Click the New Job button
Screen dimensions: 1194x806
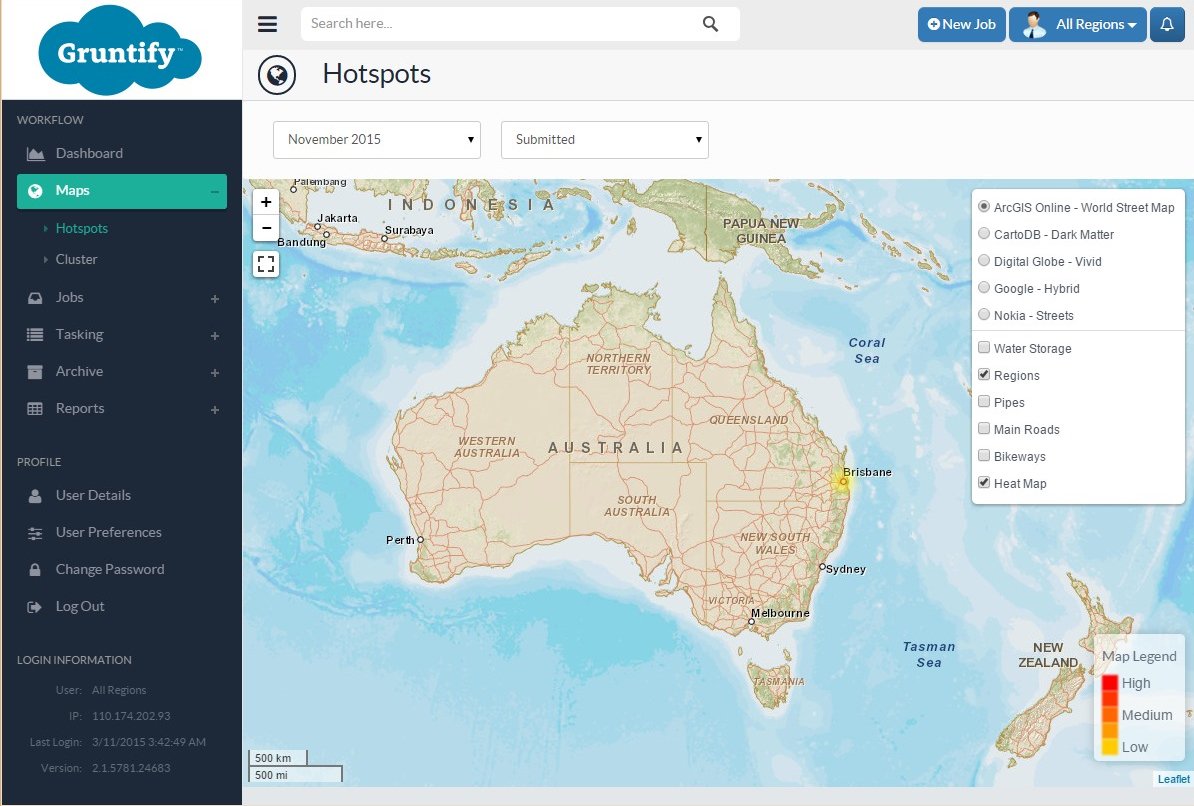pyautogui.click(x=961, y=24)
